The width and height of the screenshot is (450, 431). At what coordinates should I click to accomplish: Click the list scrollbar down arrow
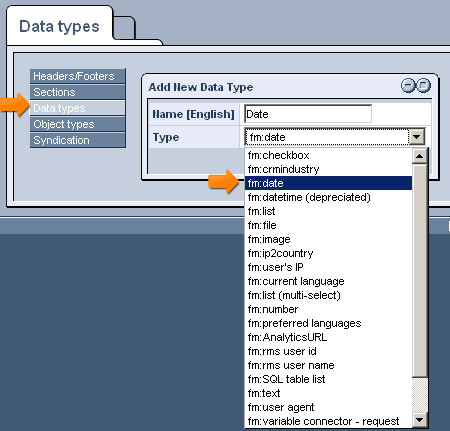pyautogui.click(x=420, y=420)
